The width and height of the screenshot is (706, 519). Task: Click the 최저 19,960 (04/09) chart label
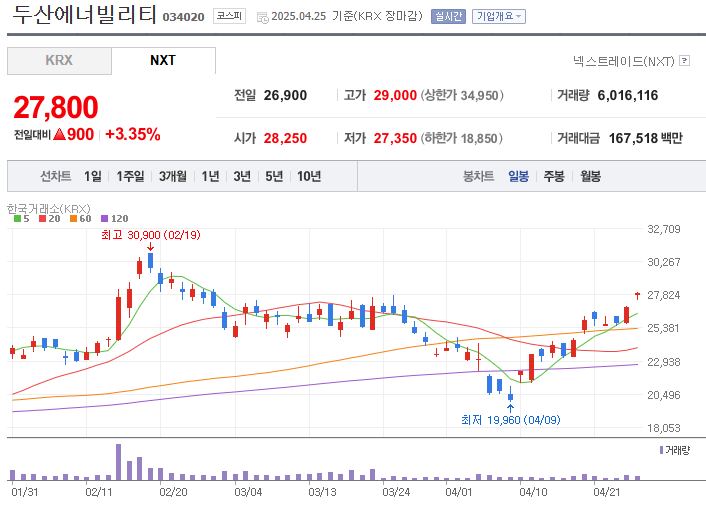point(511,420)
